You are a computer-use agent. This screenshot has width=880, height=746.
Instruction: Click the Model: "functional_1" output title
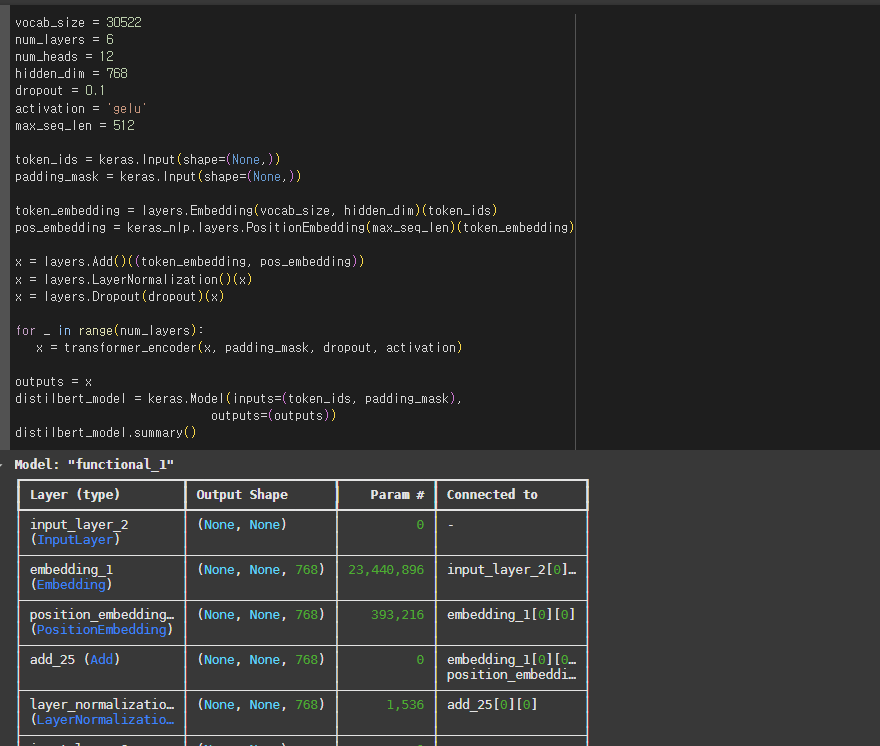(94, 464)
